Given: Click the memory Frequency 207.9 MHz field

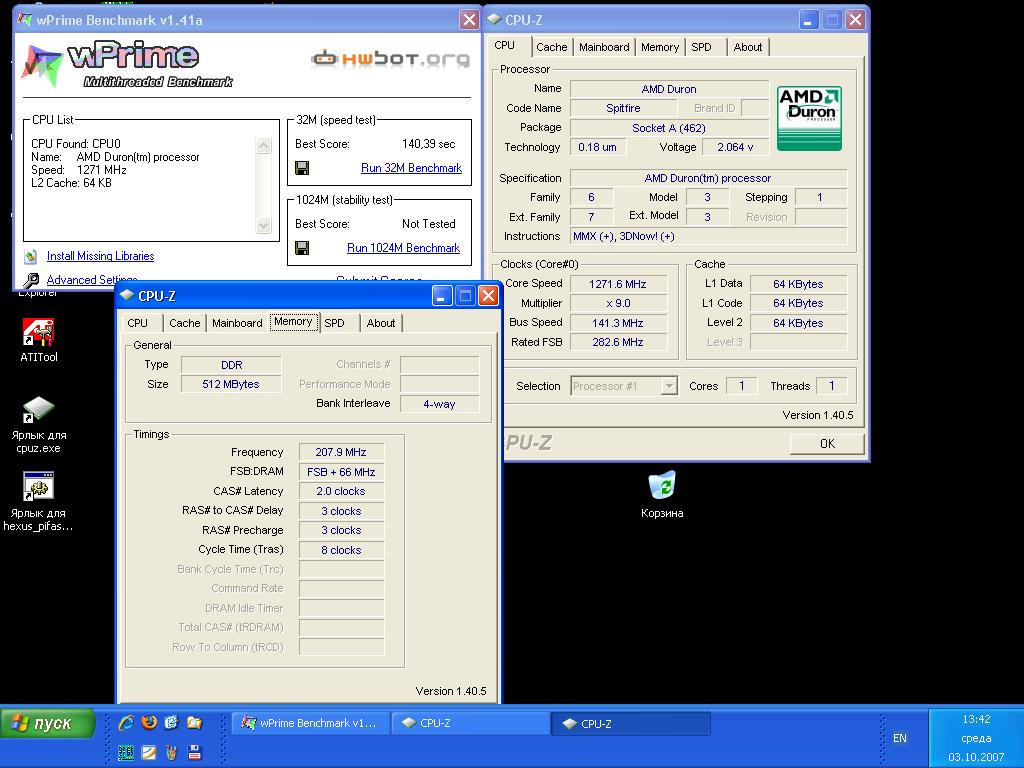Looking at the screenshot, I should click(x=341, y=452).
